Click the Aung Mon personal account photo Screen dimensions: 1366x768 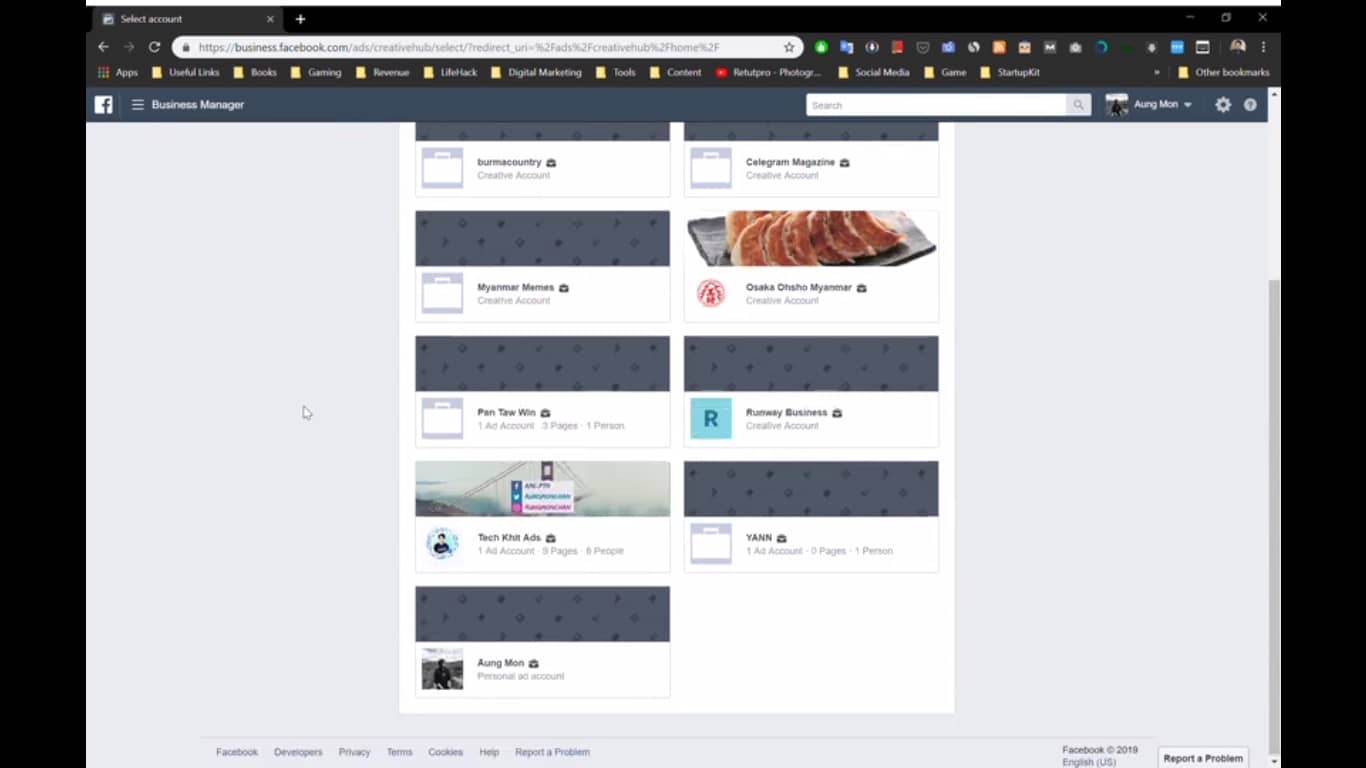(442, 669)
